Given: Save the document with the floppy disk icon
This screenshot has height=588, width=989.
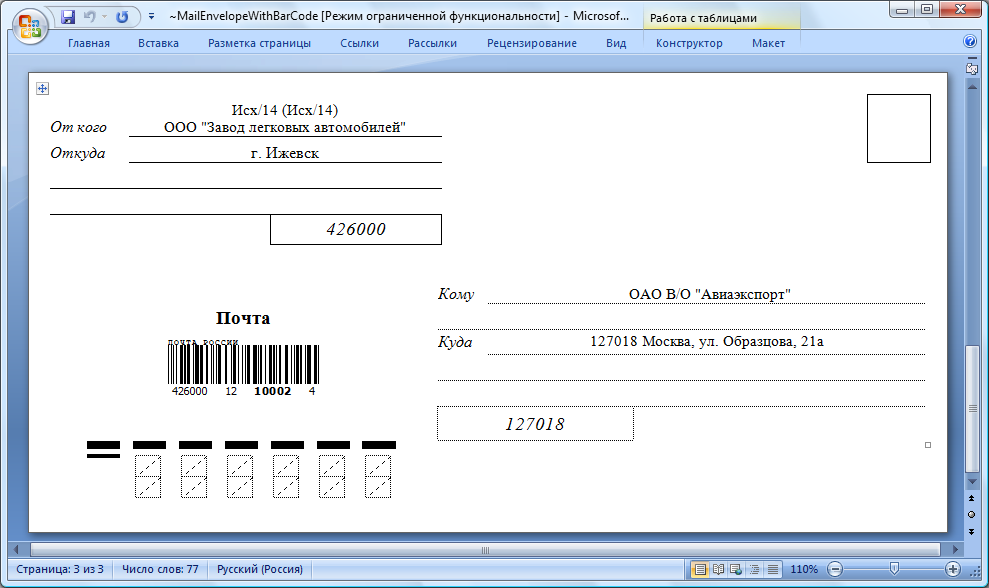Looking at the screenshot, I should (x=68, y=16).
